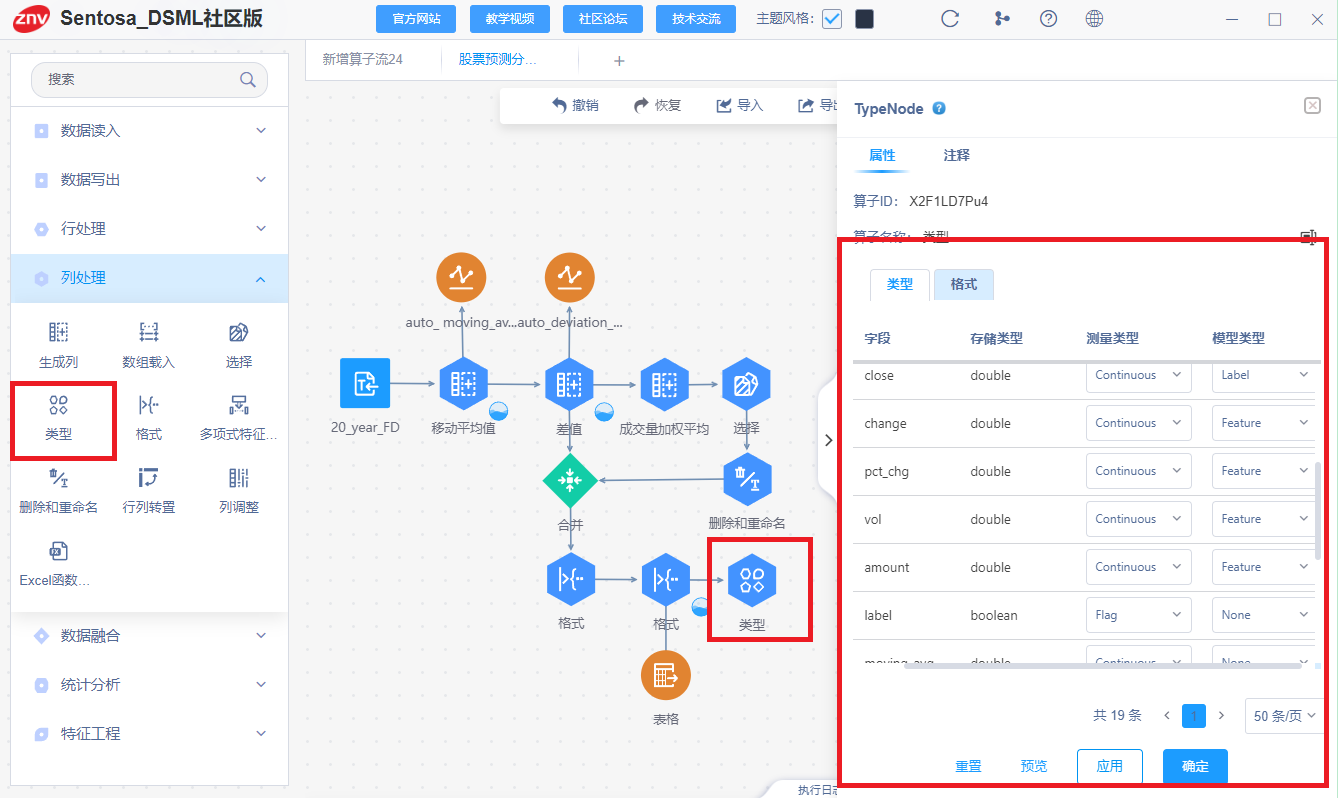Screen dimensions: 1338x798
Task: Click the 确定 confirm button
Action: coord(1195,766)
